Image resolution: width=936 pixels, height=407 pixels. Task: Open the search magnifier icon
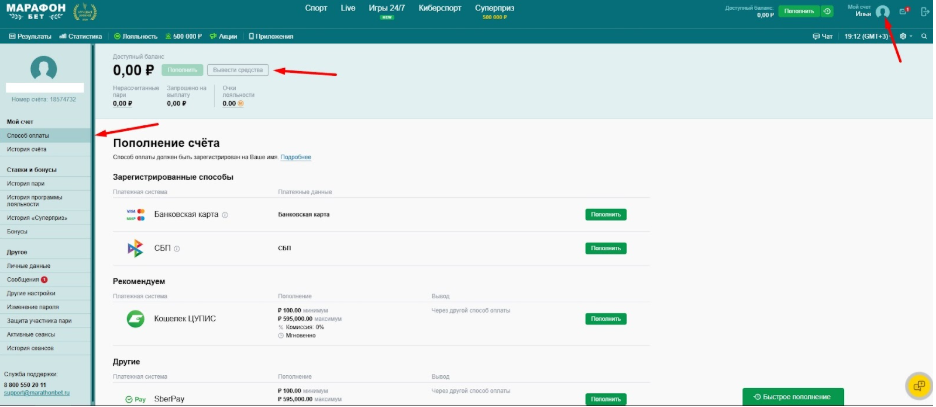click(x=924, y=36)
